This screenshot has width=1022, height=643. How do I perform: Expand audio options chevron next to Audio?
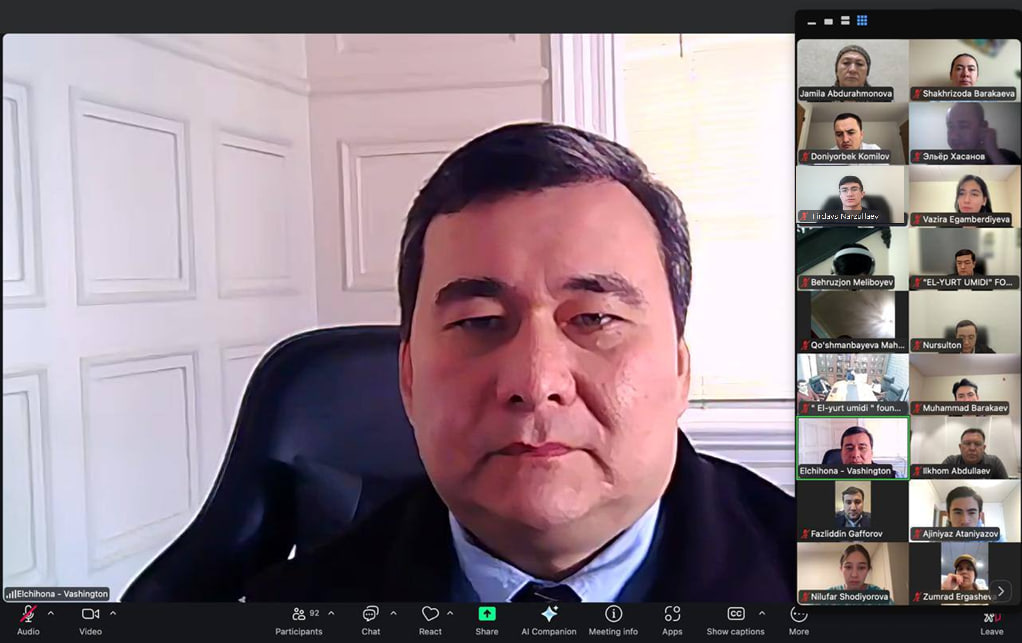point(51,613)
